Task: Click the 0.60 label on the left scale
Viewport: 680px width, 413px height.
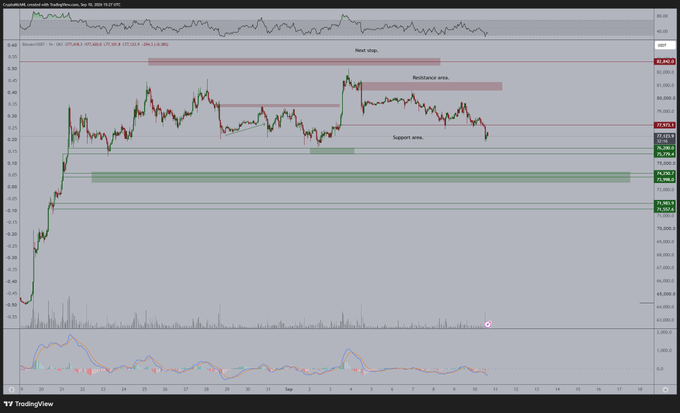Action: [x=13, y=45]
